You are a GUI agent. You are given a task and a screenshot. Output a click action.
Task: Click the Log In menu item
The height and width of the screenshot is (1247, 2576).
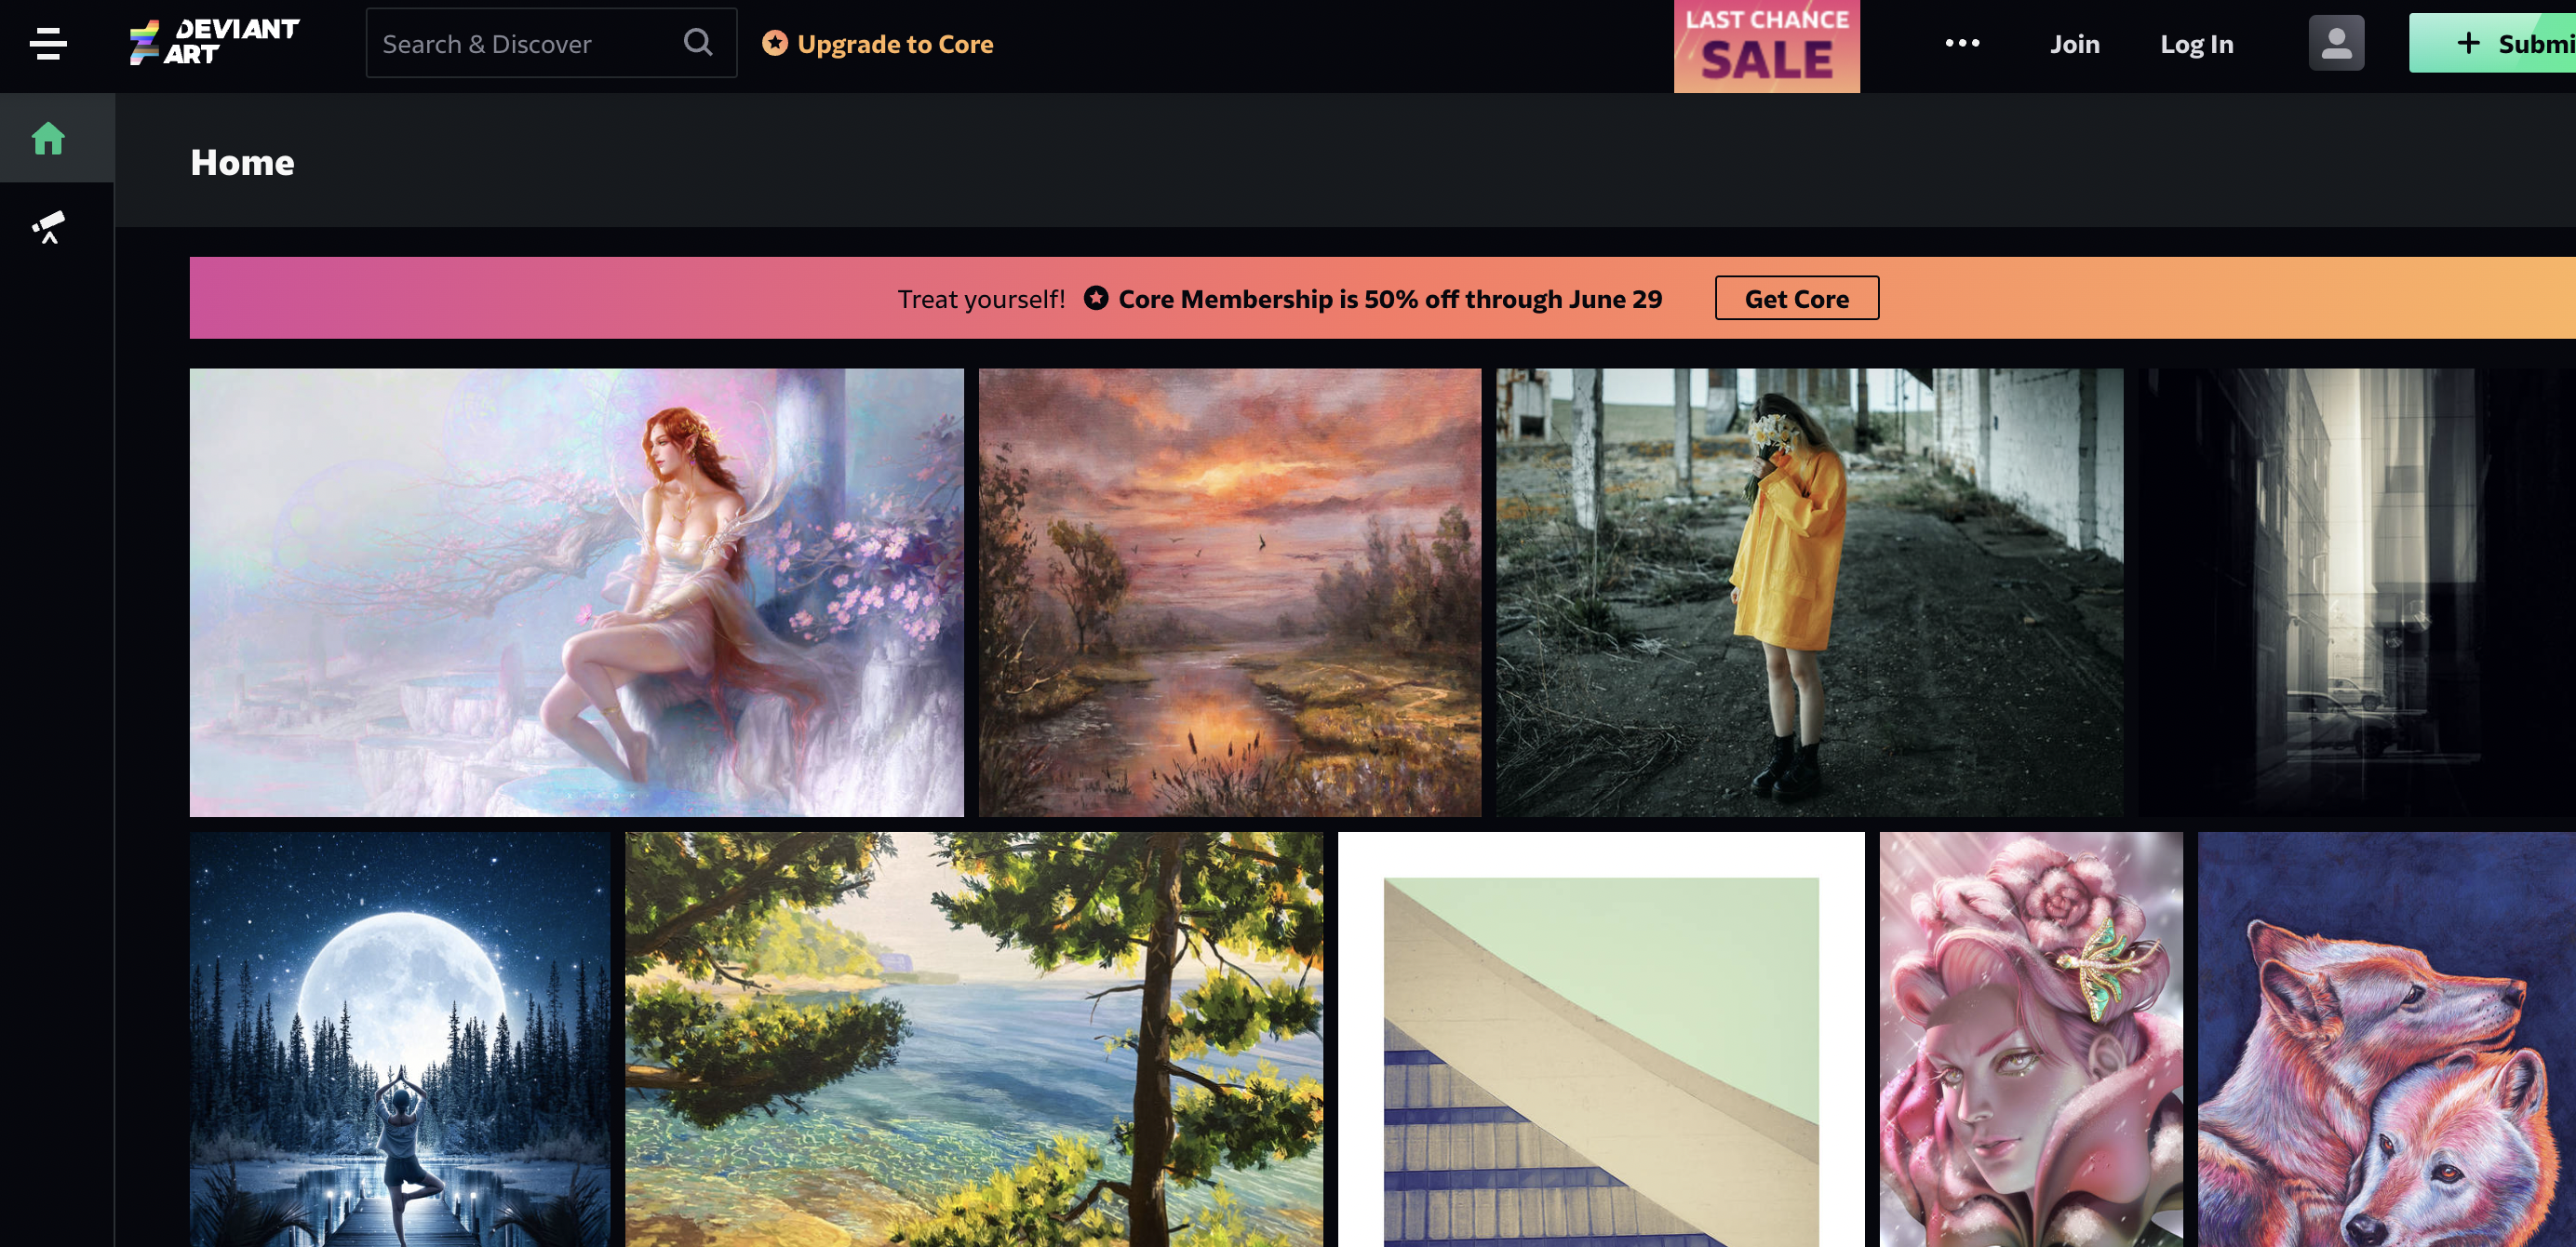pyautogui.click(x=2196, y=43)
